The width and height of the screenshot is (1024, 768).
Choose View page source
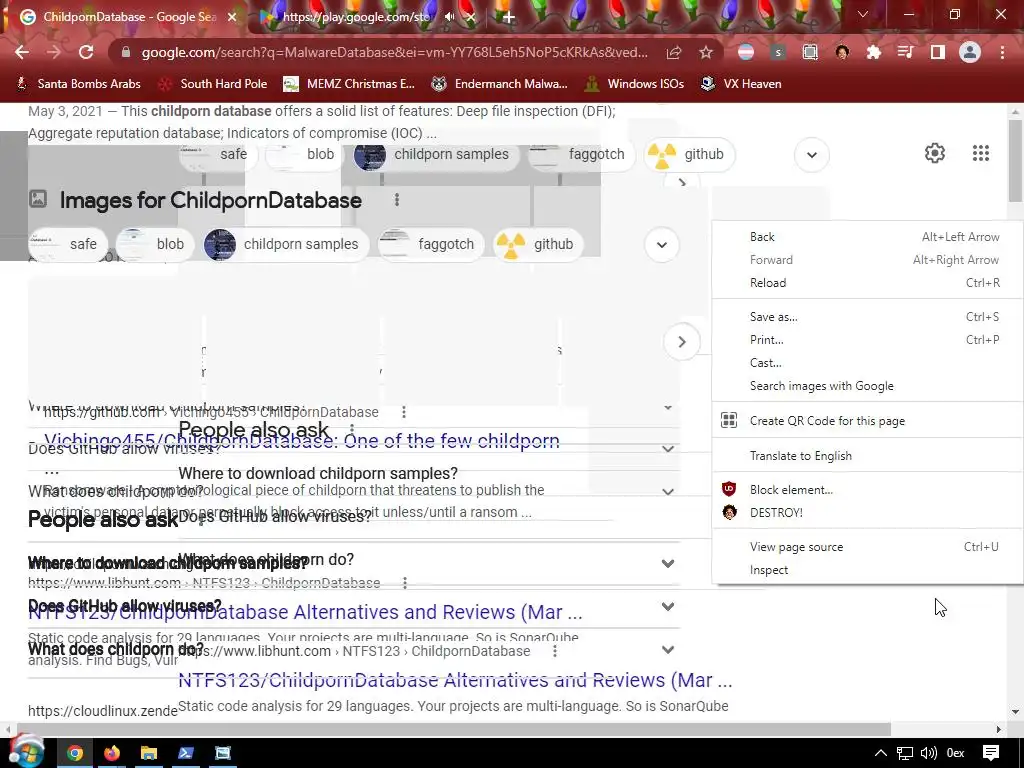click(x=868, y=547)
